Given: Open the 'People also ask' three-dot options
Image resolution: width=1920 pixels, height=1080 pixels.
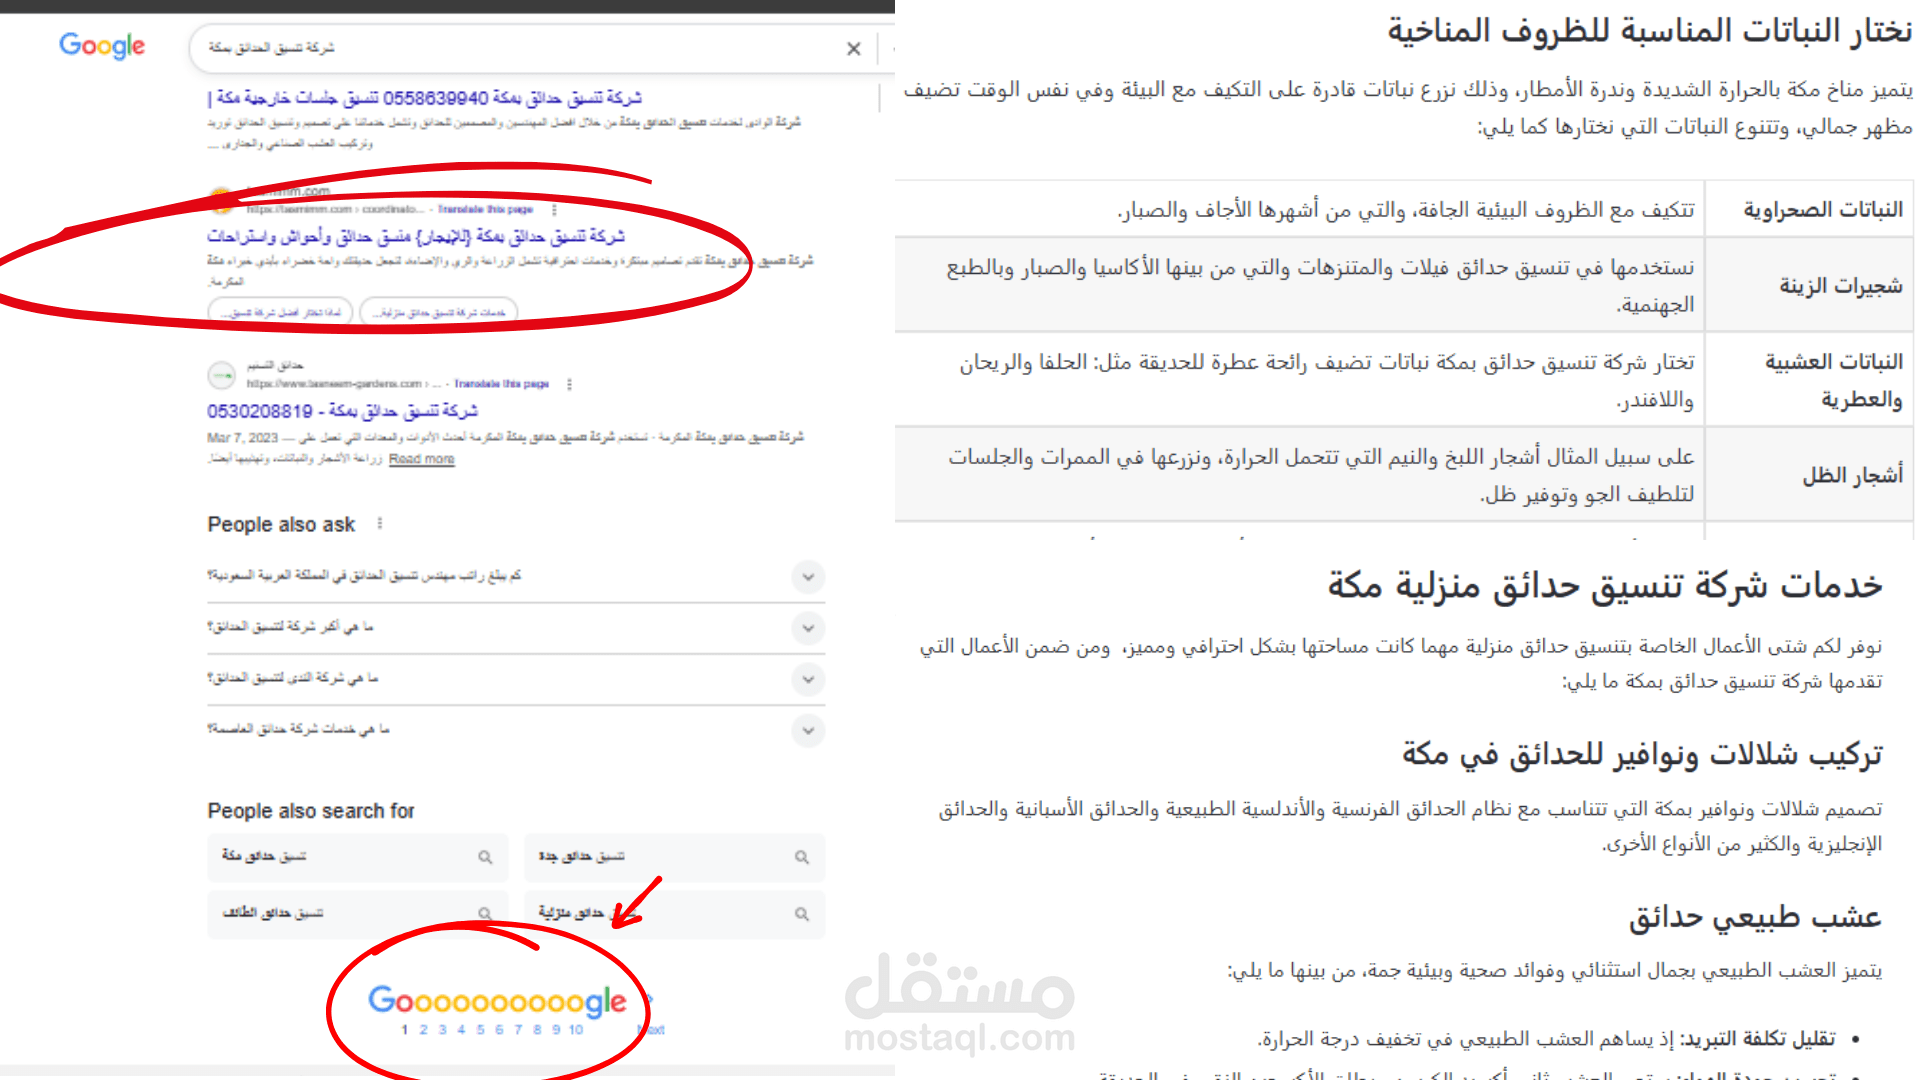Looking at the screenshot, I should click(380, 524).
